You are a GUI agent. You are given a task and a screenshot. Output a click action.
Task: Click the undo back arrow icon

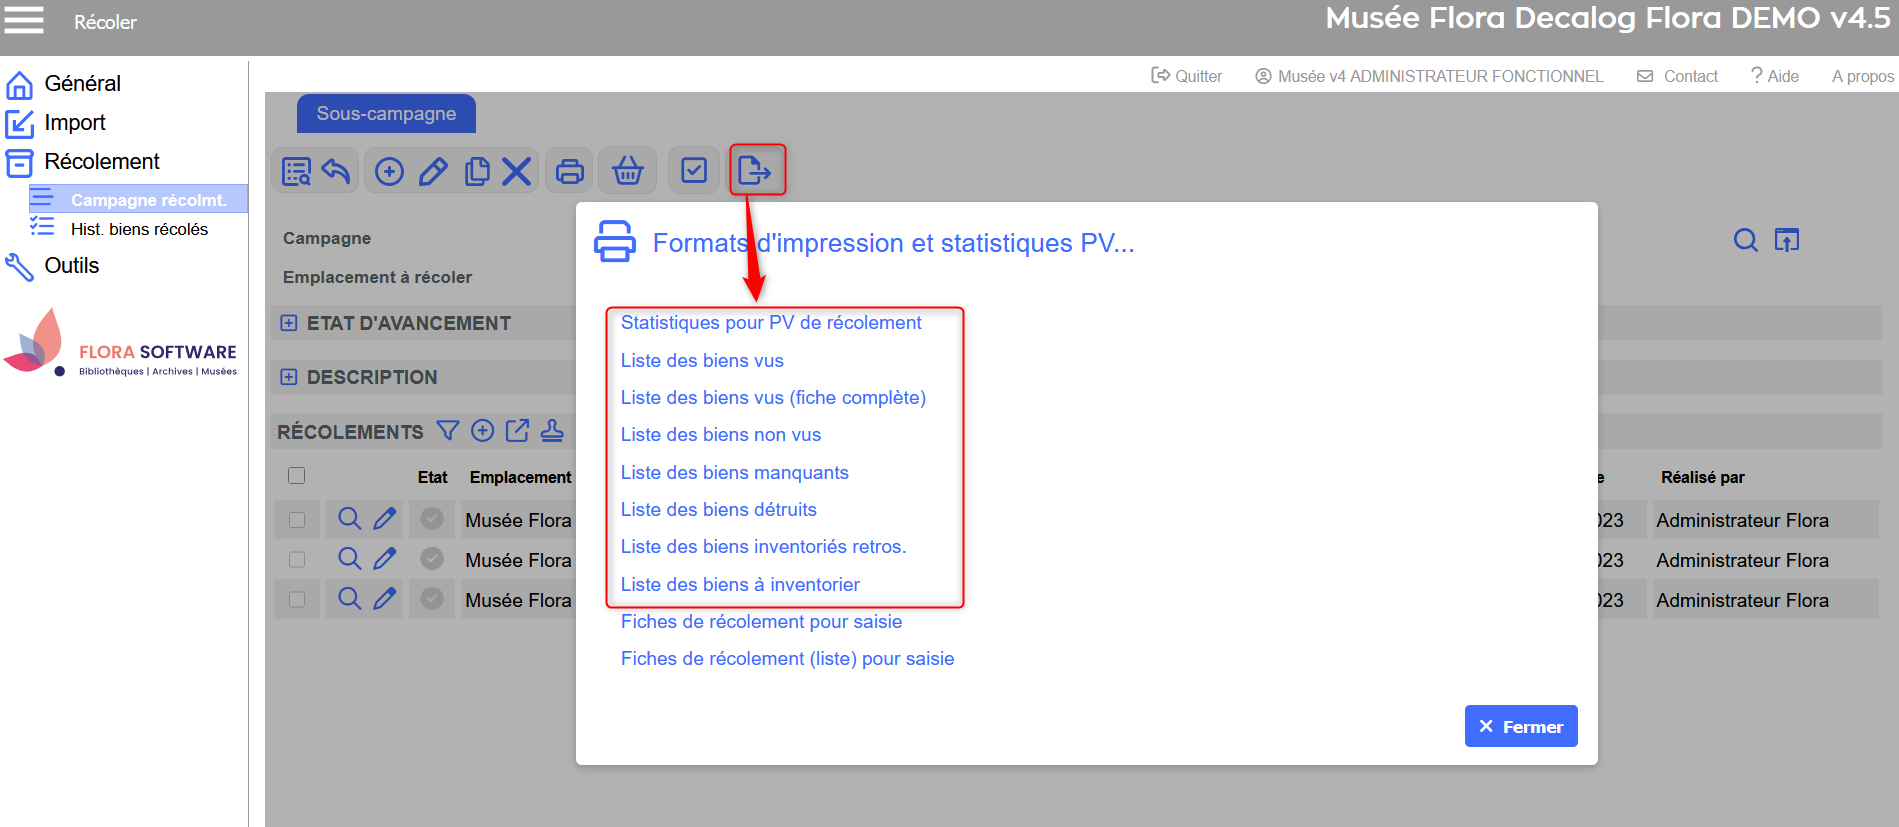pos(336,171)
